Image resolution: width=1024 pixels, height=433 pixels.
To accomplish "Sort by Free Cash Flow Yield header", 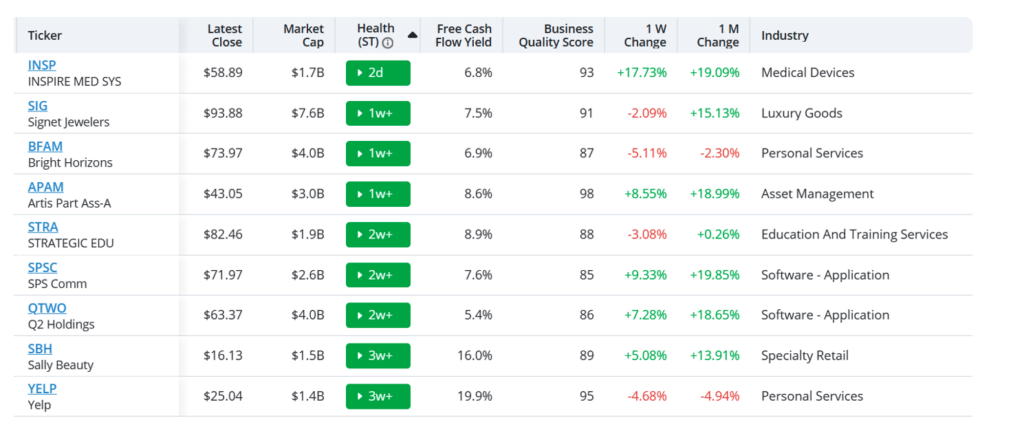I will [x=464, y=36].
